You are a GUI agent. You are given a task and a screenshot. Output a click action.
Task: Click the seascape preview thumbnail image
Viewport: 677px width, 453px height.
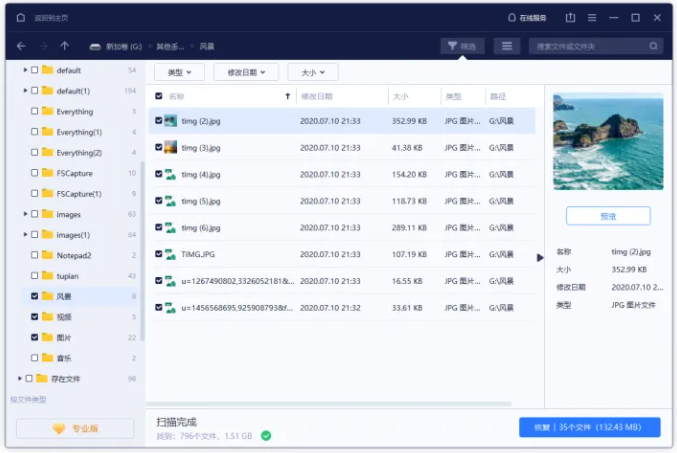(x=608, y=142)
